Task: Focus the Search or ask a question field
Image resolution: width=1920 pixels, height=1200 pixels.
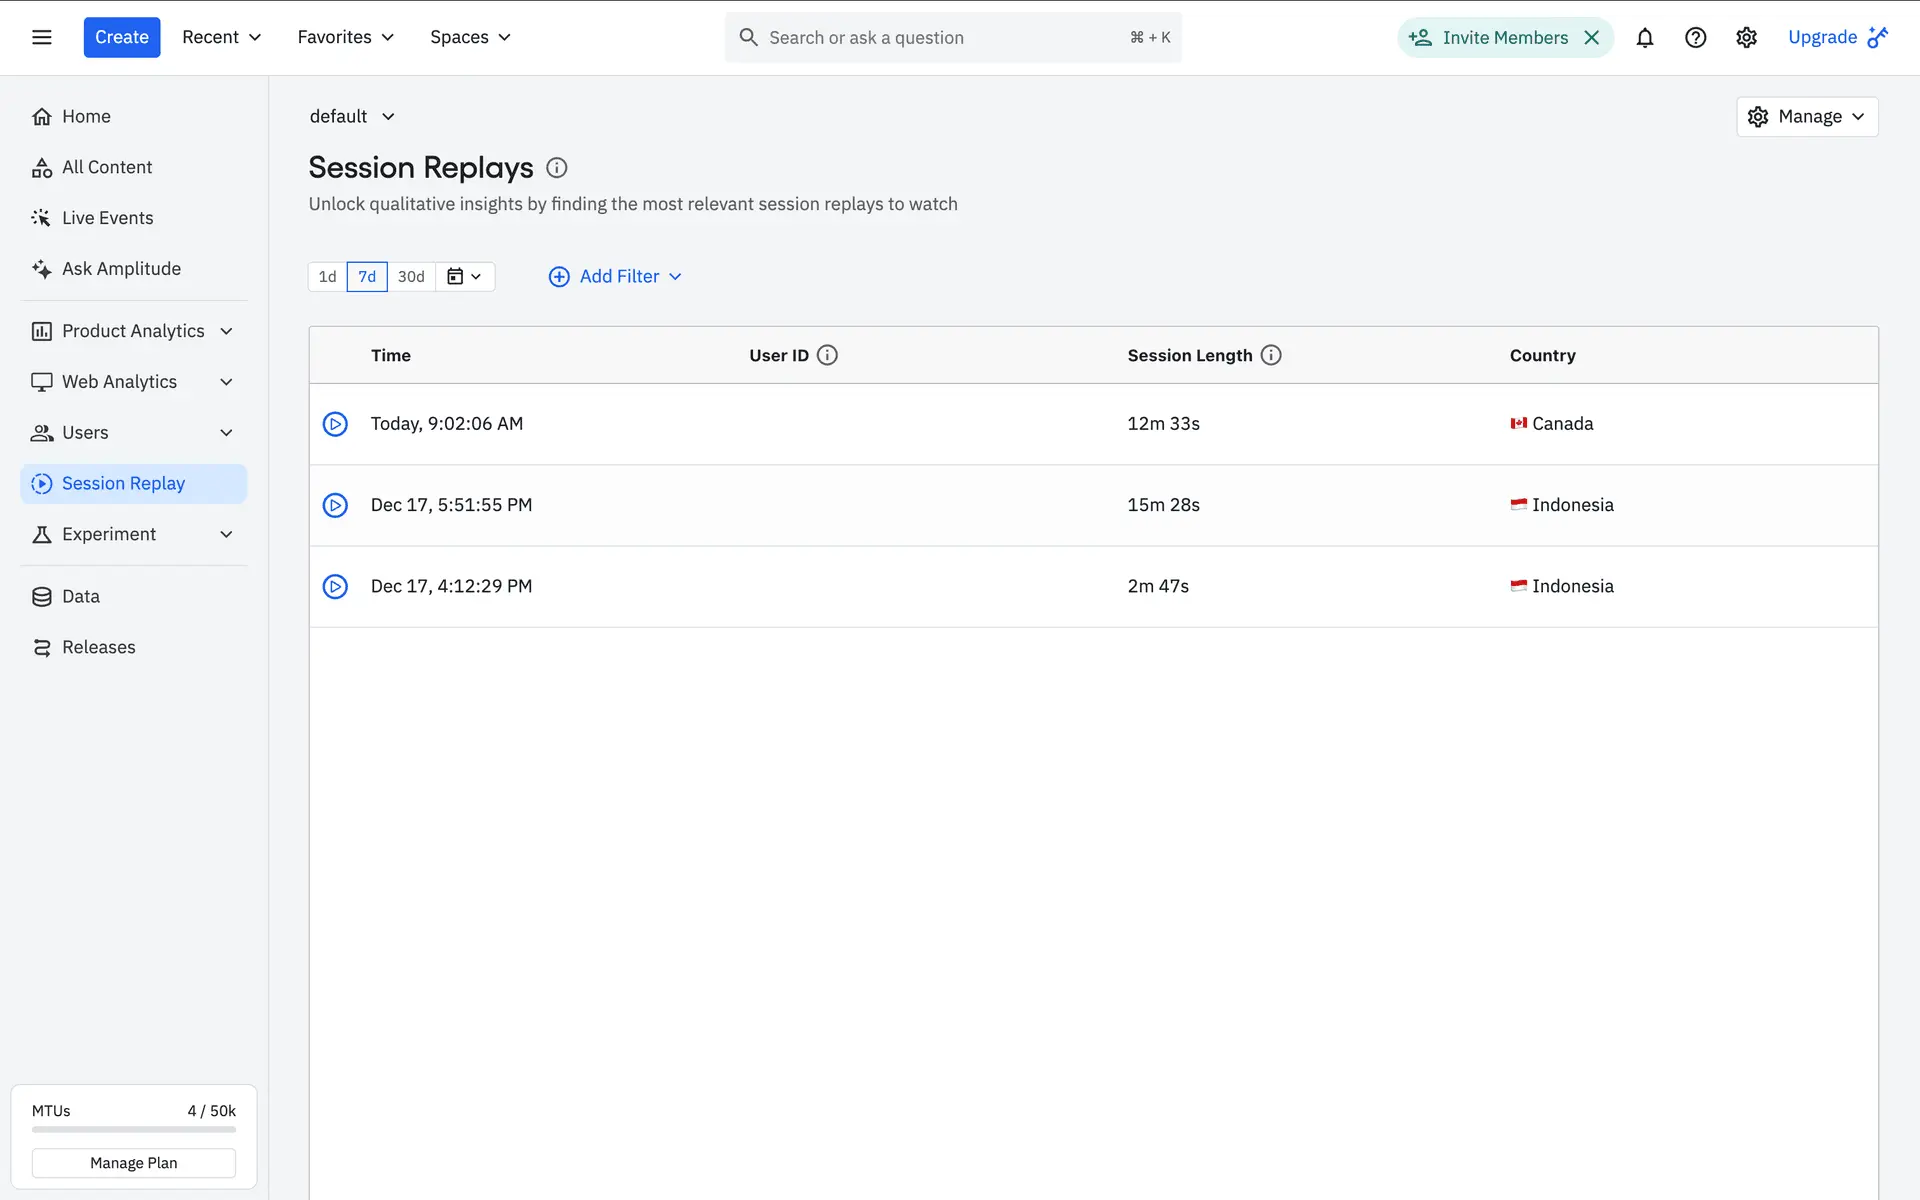Action: 940,38
